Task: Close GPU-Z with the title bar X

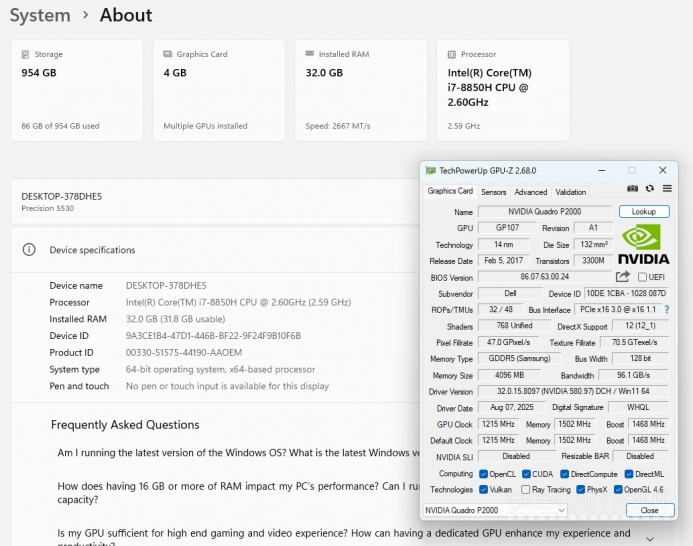Action: (663, 171)
